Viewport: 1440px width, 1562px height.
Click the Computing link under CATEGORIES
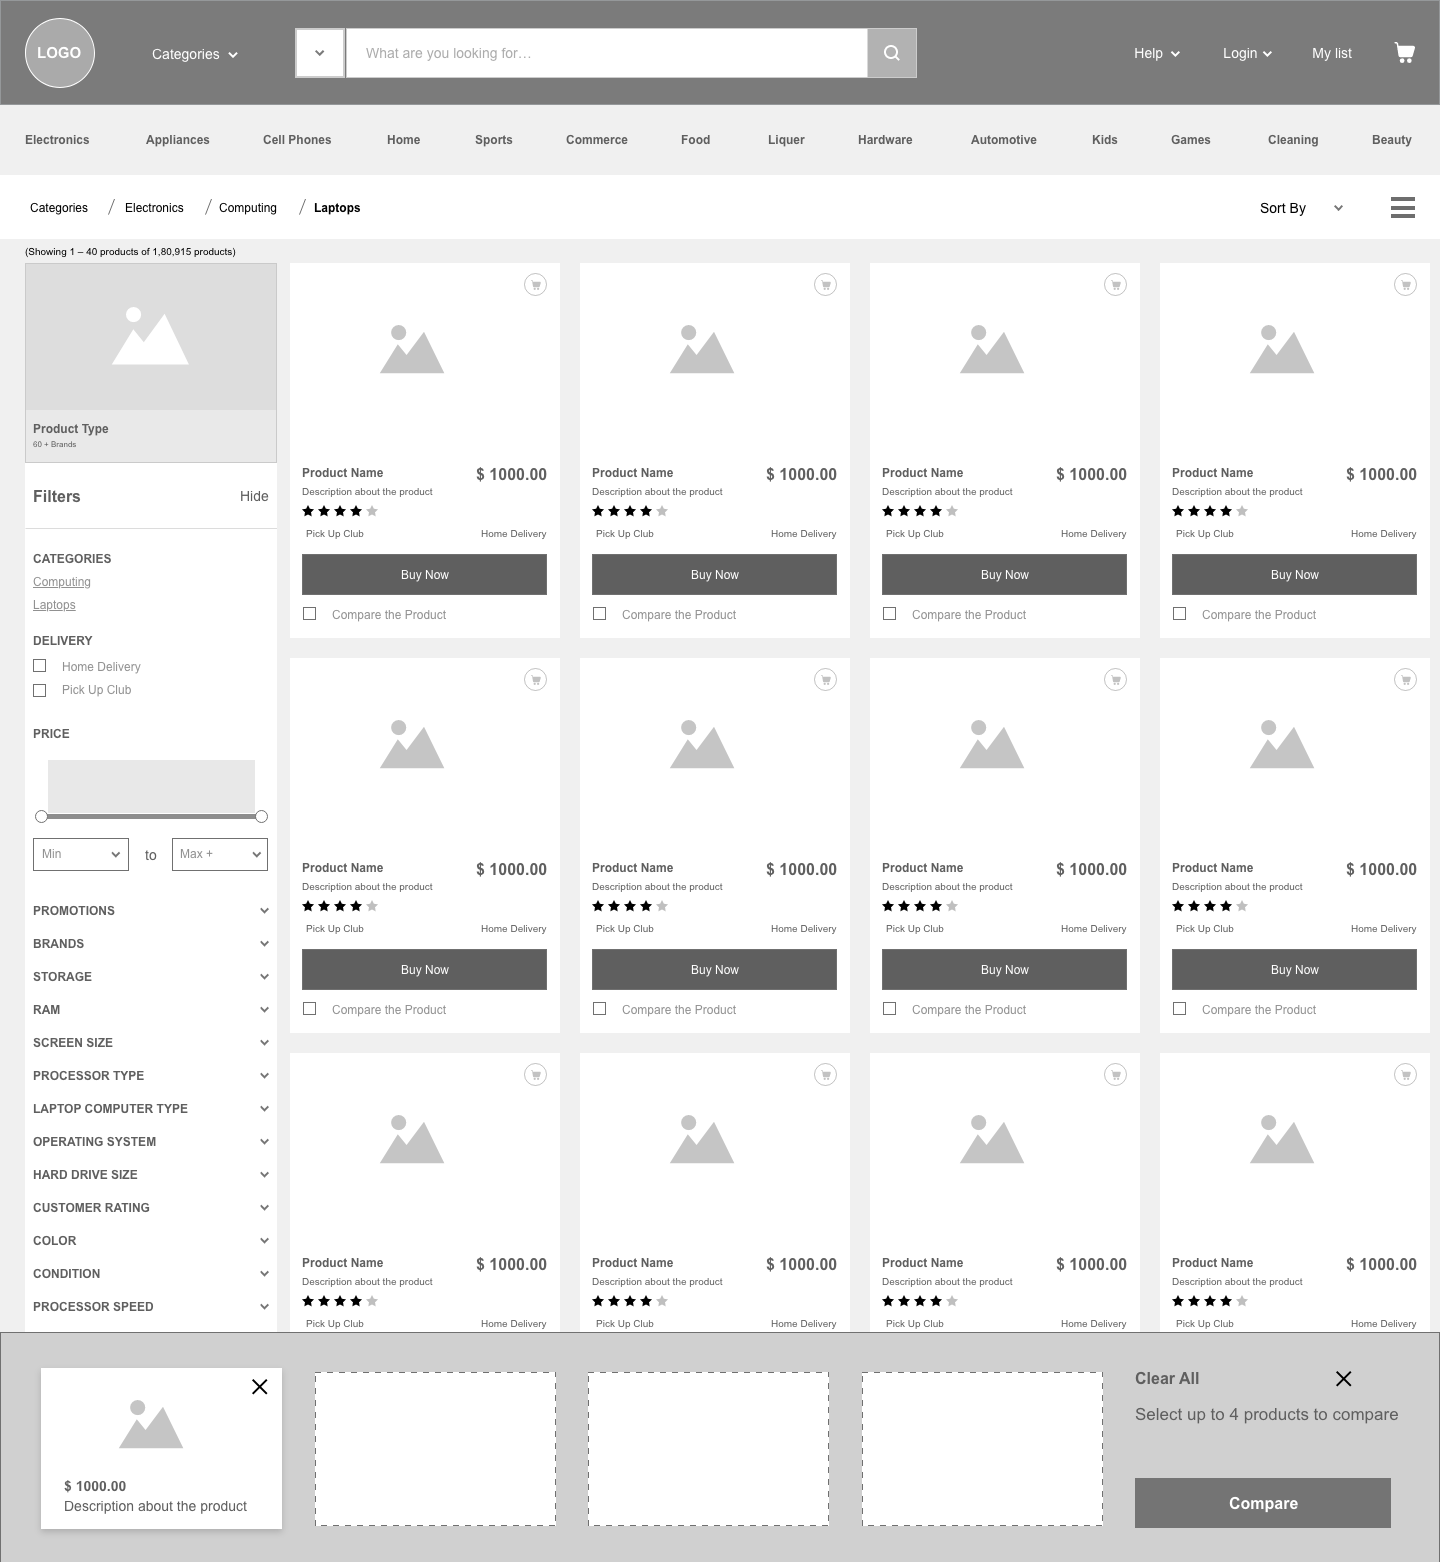62,582
